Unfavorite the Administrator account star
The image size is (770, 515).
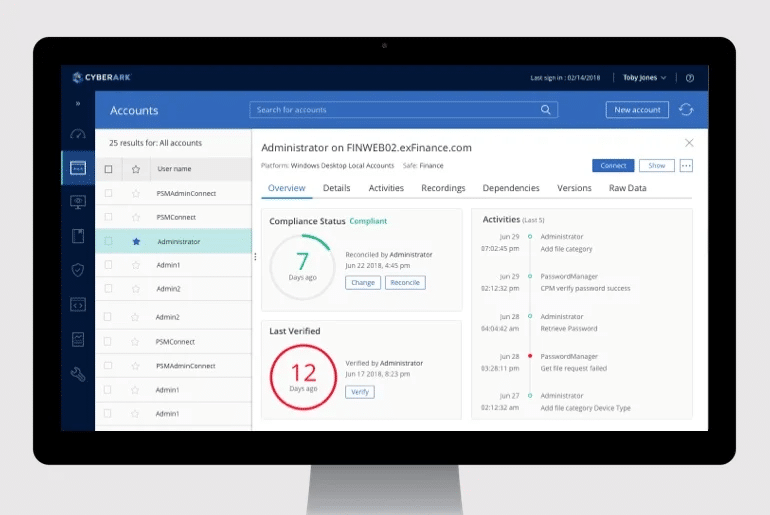click(x=136, y=241)
